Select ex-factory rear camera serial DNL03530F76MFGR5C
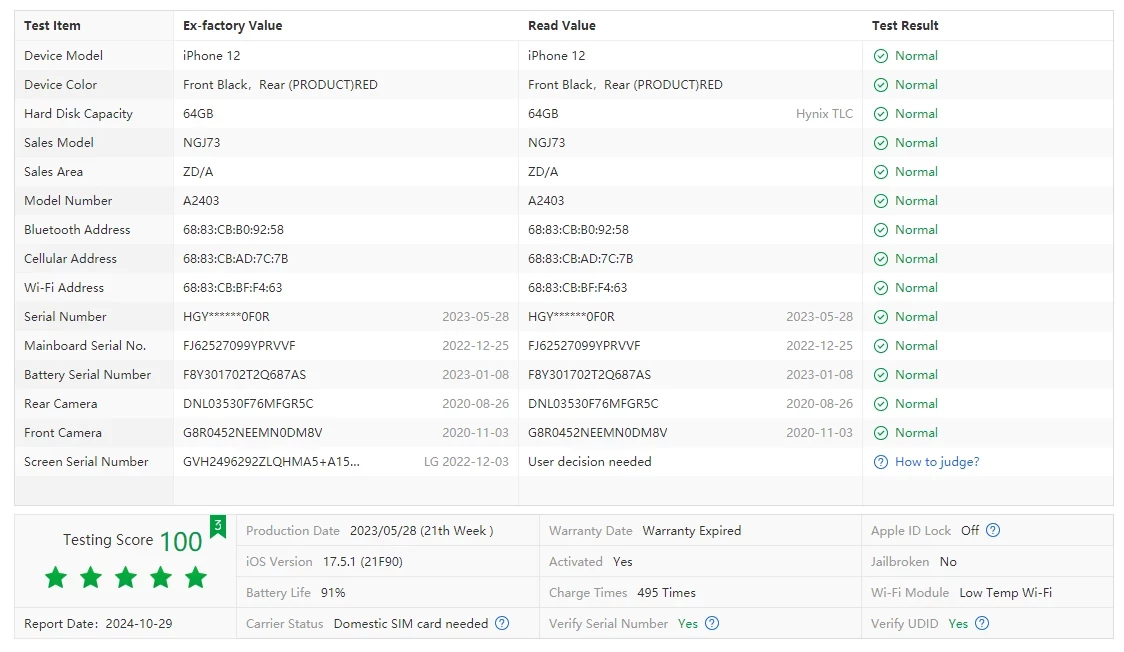The image size is (1124, 652). [x=248, y=404]
